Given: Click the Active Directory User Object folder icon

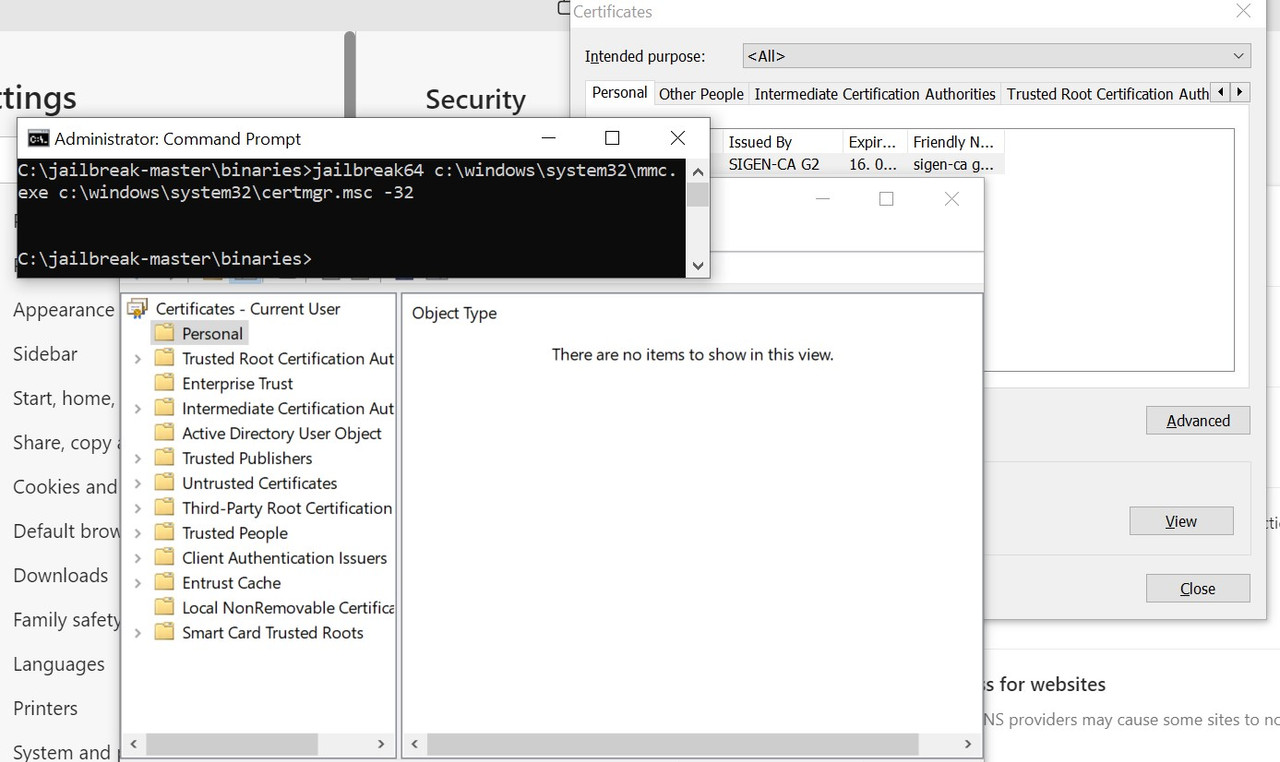Looking at the screenshot, I should pos(164,433).
